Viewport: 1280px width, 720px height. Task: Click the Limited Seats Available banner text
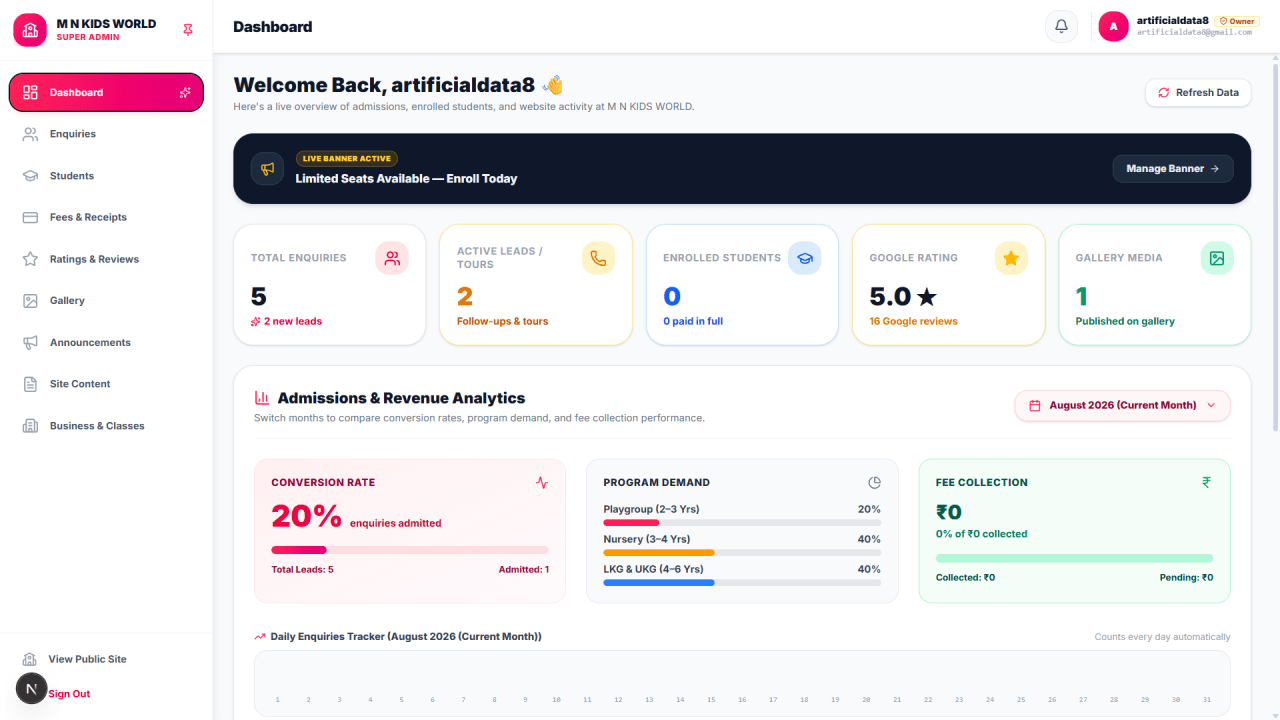(x=406, y=179)
